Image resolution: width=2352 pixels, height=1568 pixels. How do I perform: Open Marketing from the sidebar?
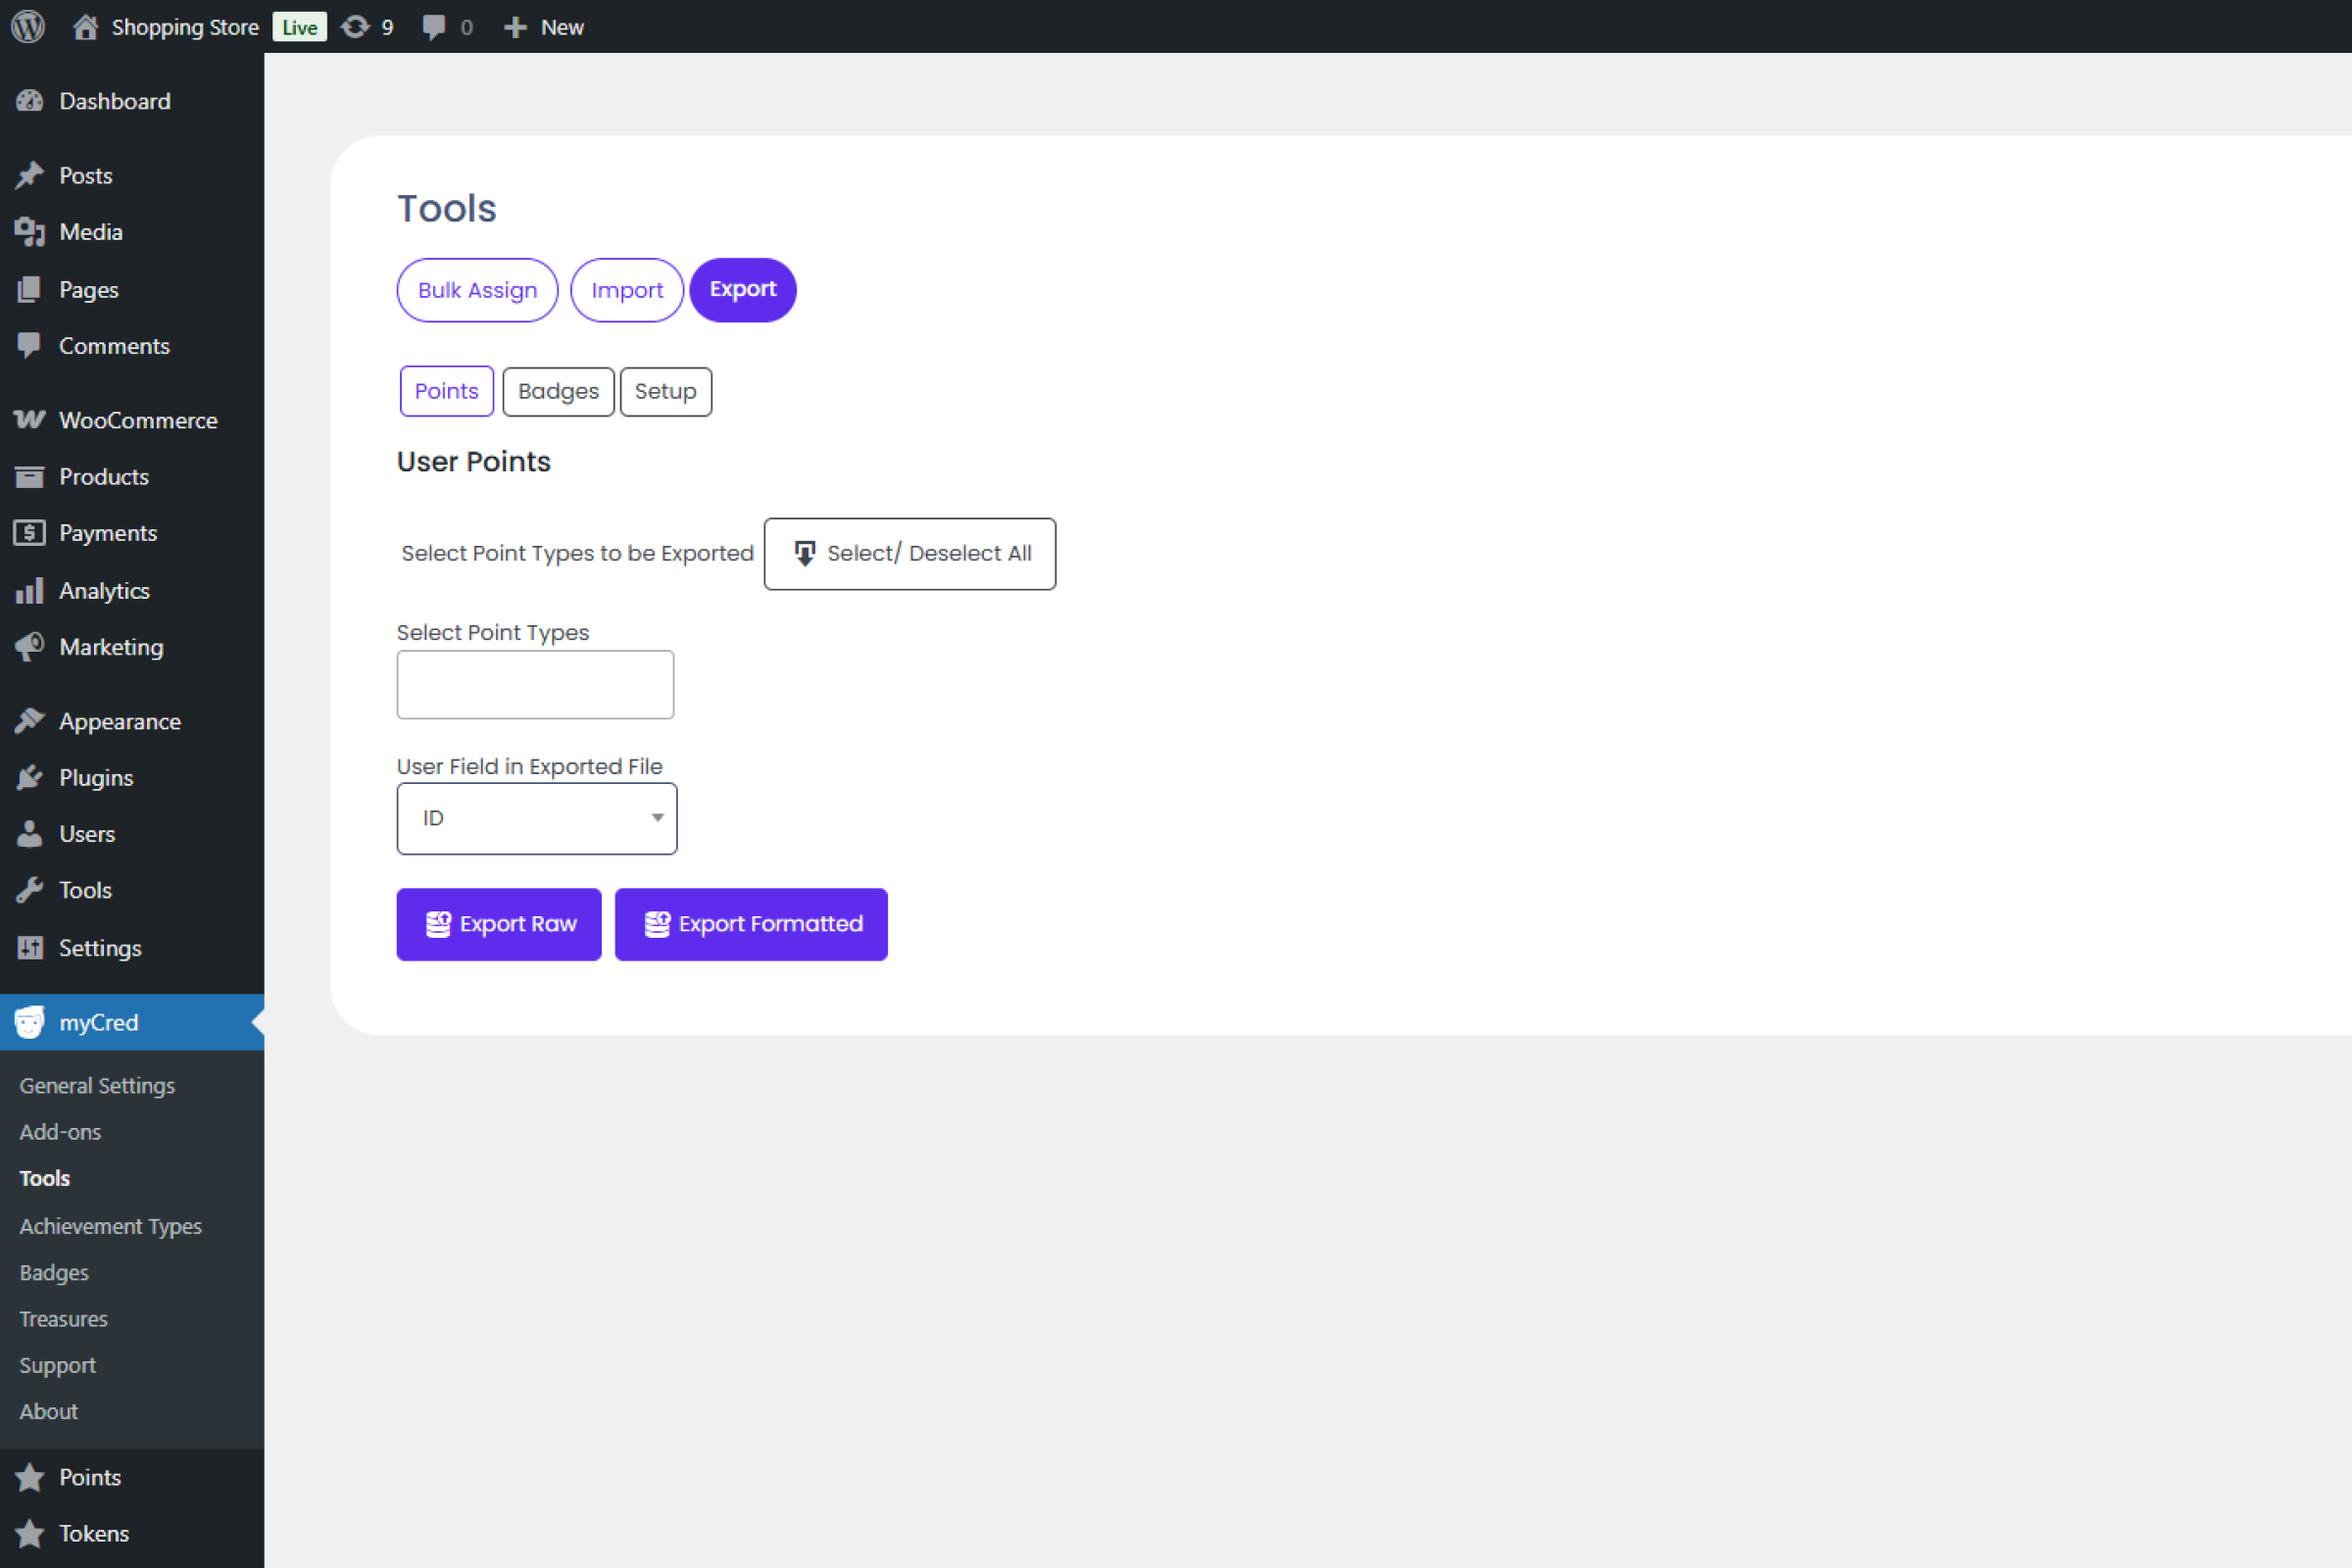click(110, 647)
